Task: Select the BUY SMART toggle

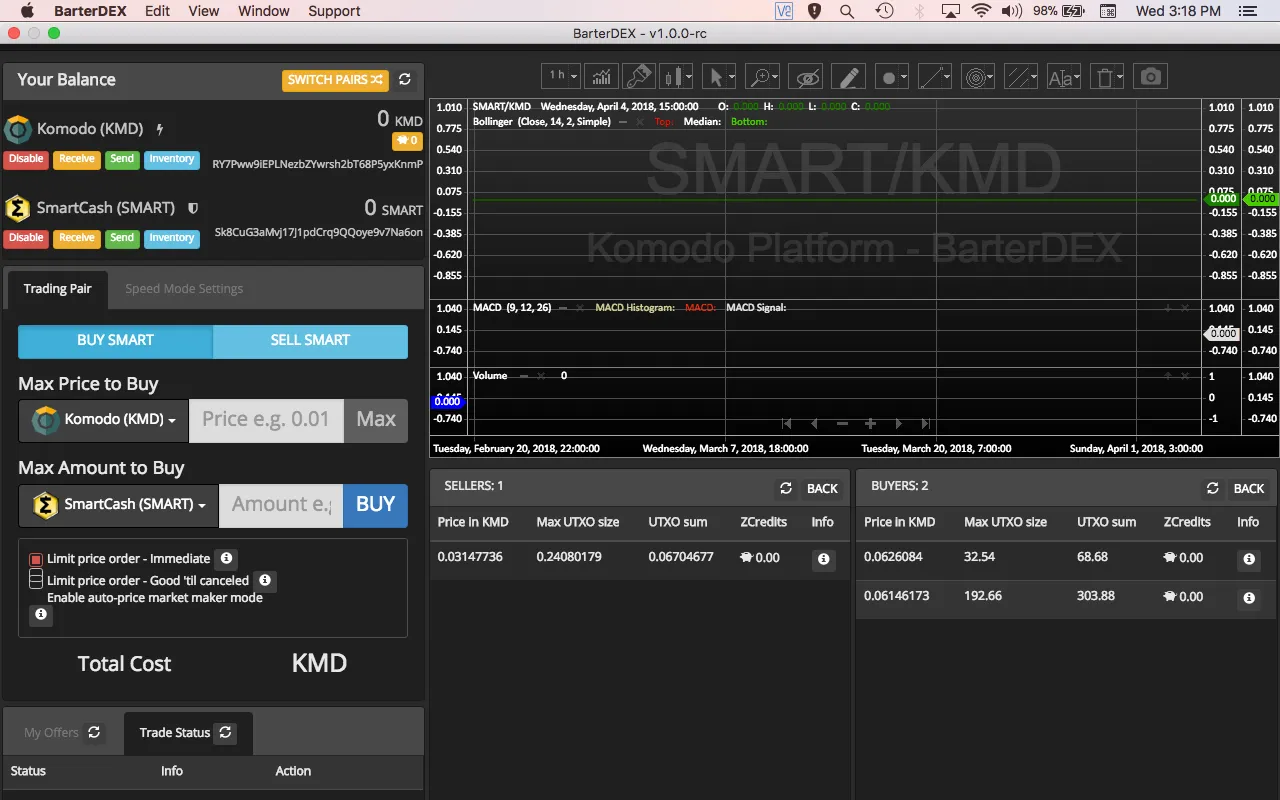Action: 115,340
